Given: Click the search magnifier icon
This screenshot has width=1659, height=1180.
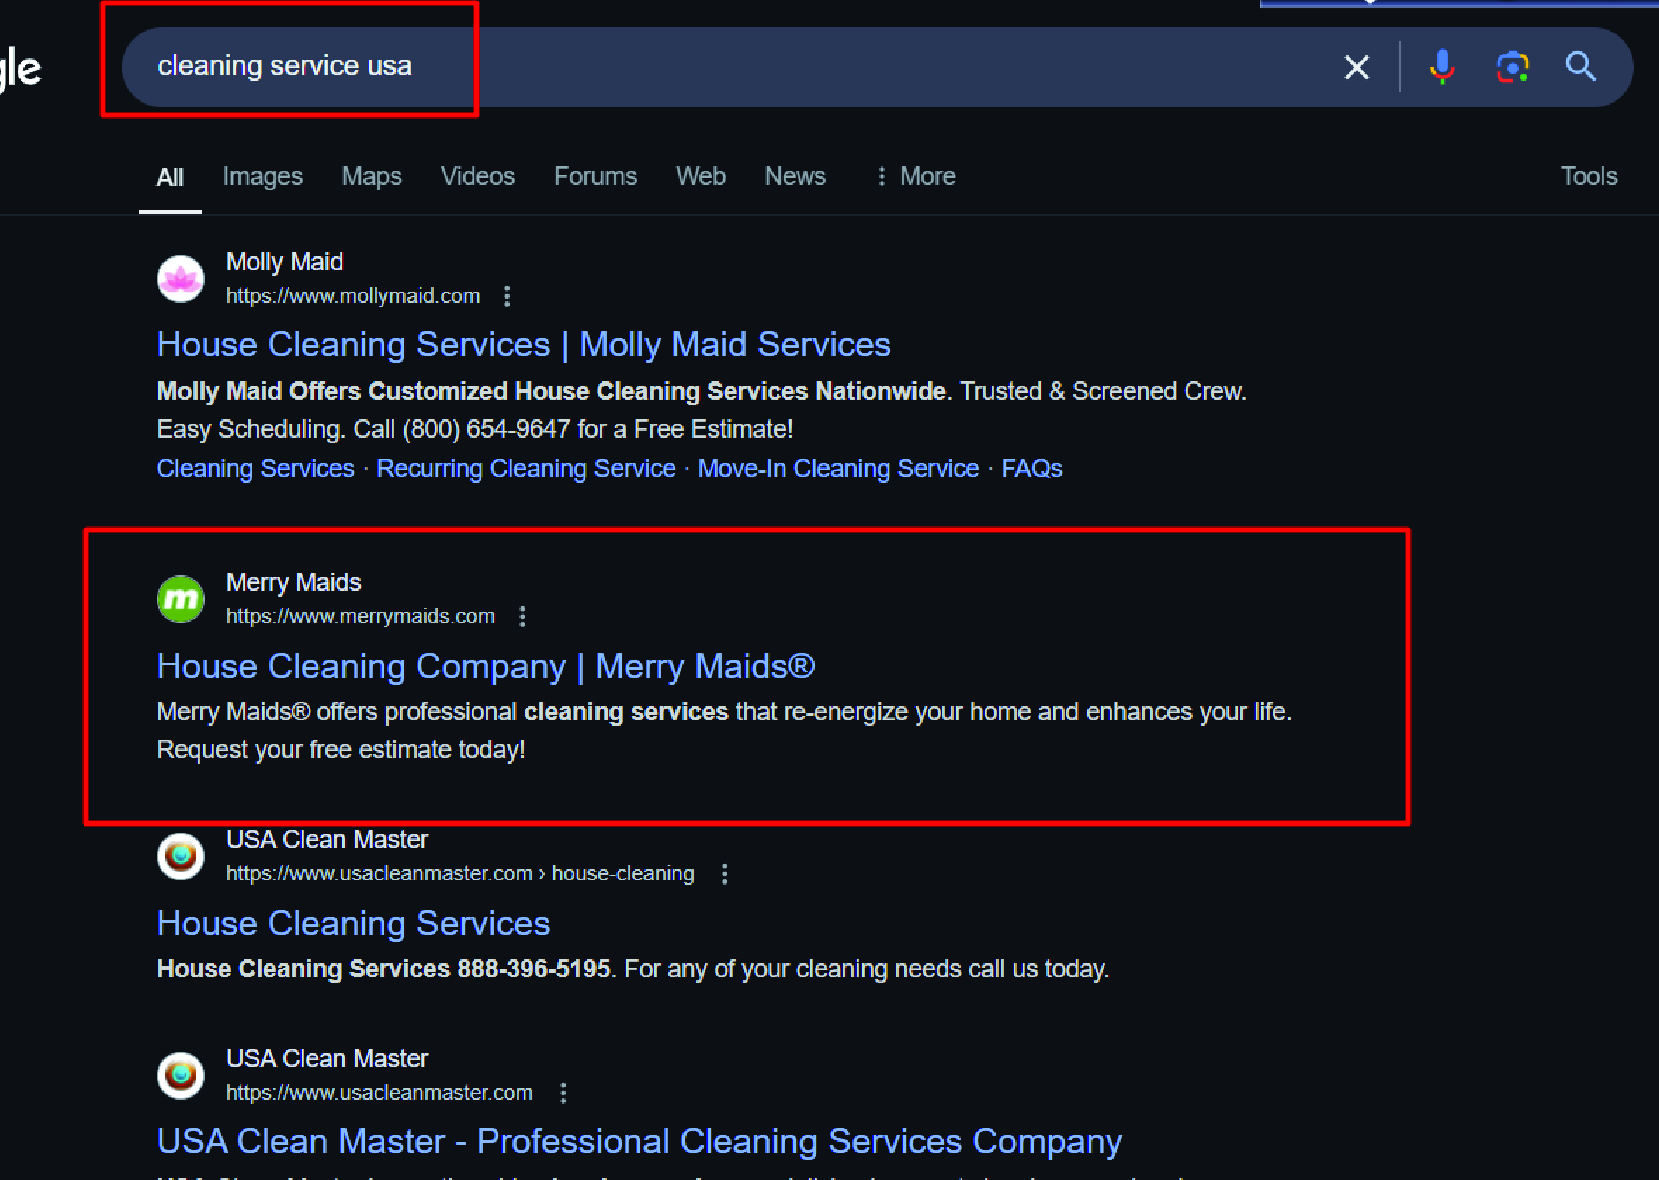Looking at the screenshot, I should coord(1580,67).
